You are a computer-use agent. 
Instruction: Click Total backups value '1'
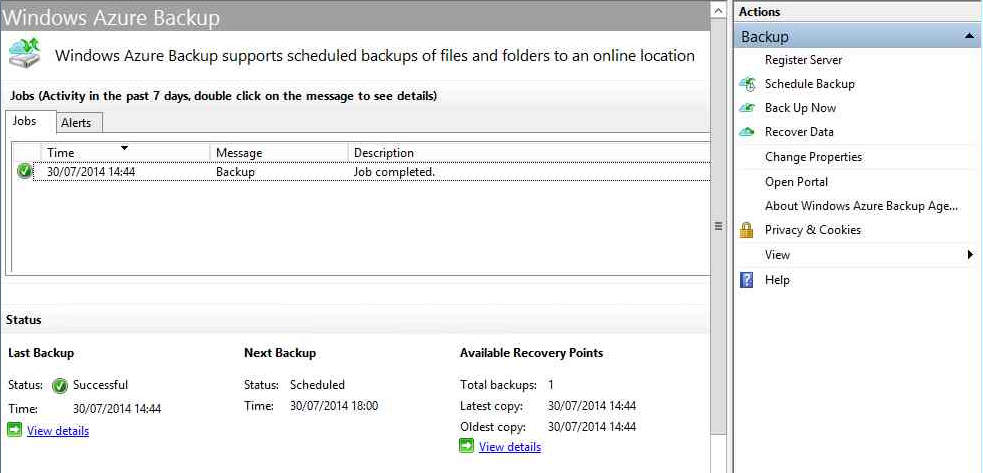(550, 385)
